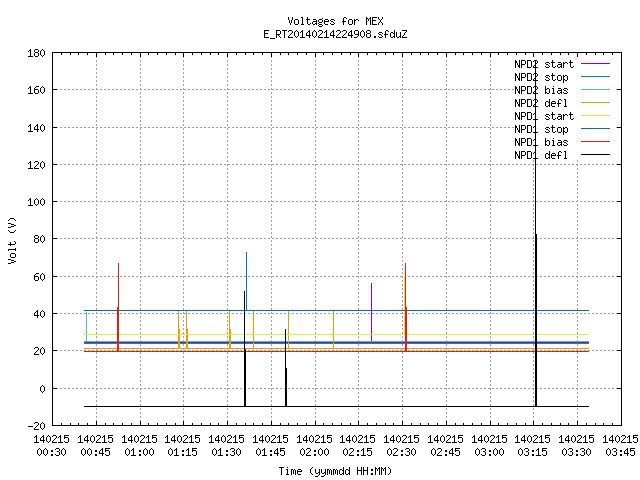The height and width of the screenshot is (480, 640).
Task: Click the black NPD1 defl legend line
Action: (x=596, y=155)
